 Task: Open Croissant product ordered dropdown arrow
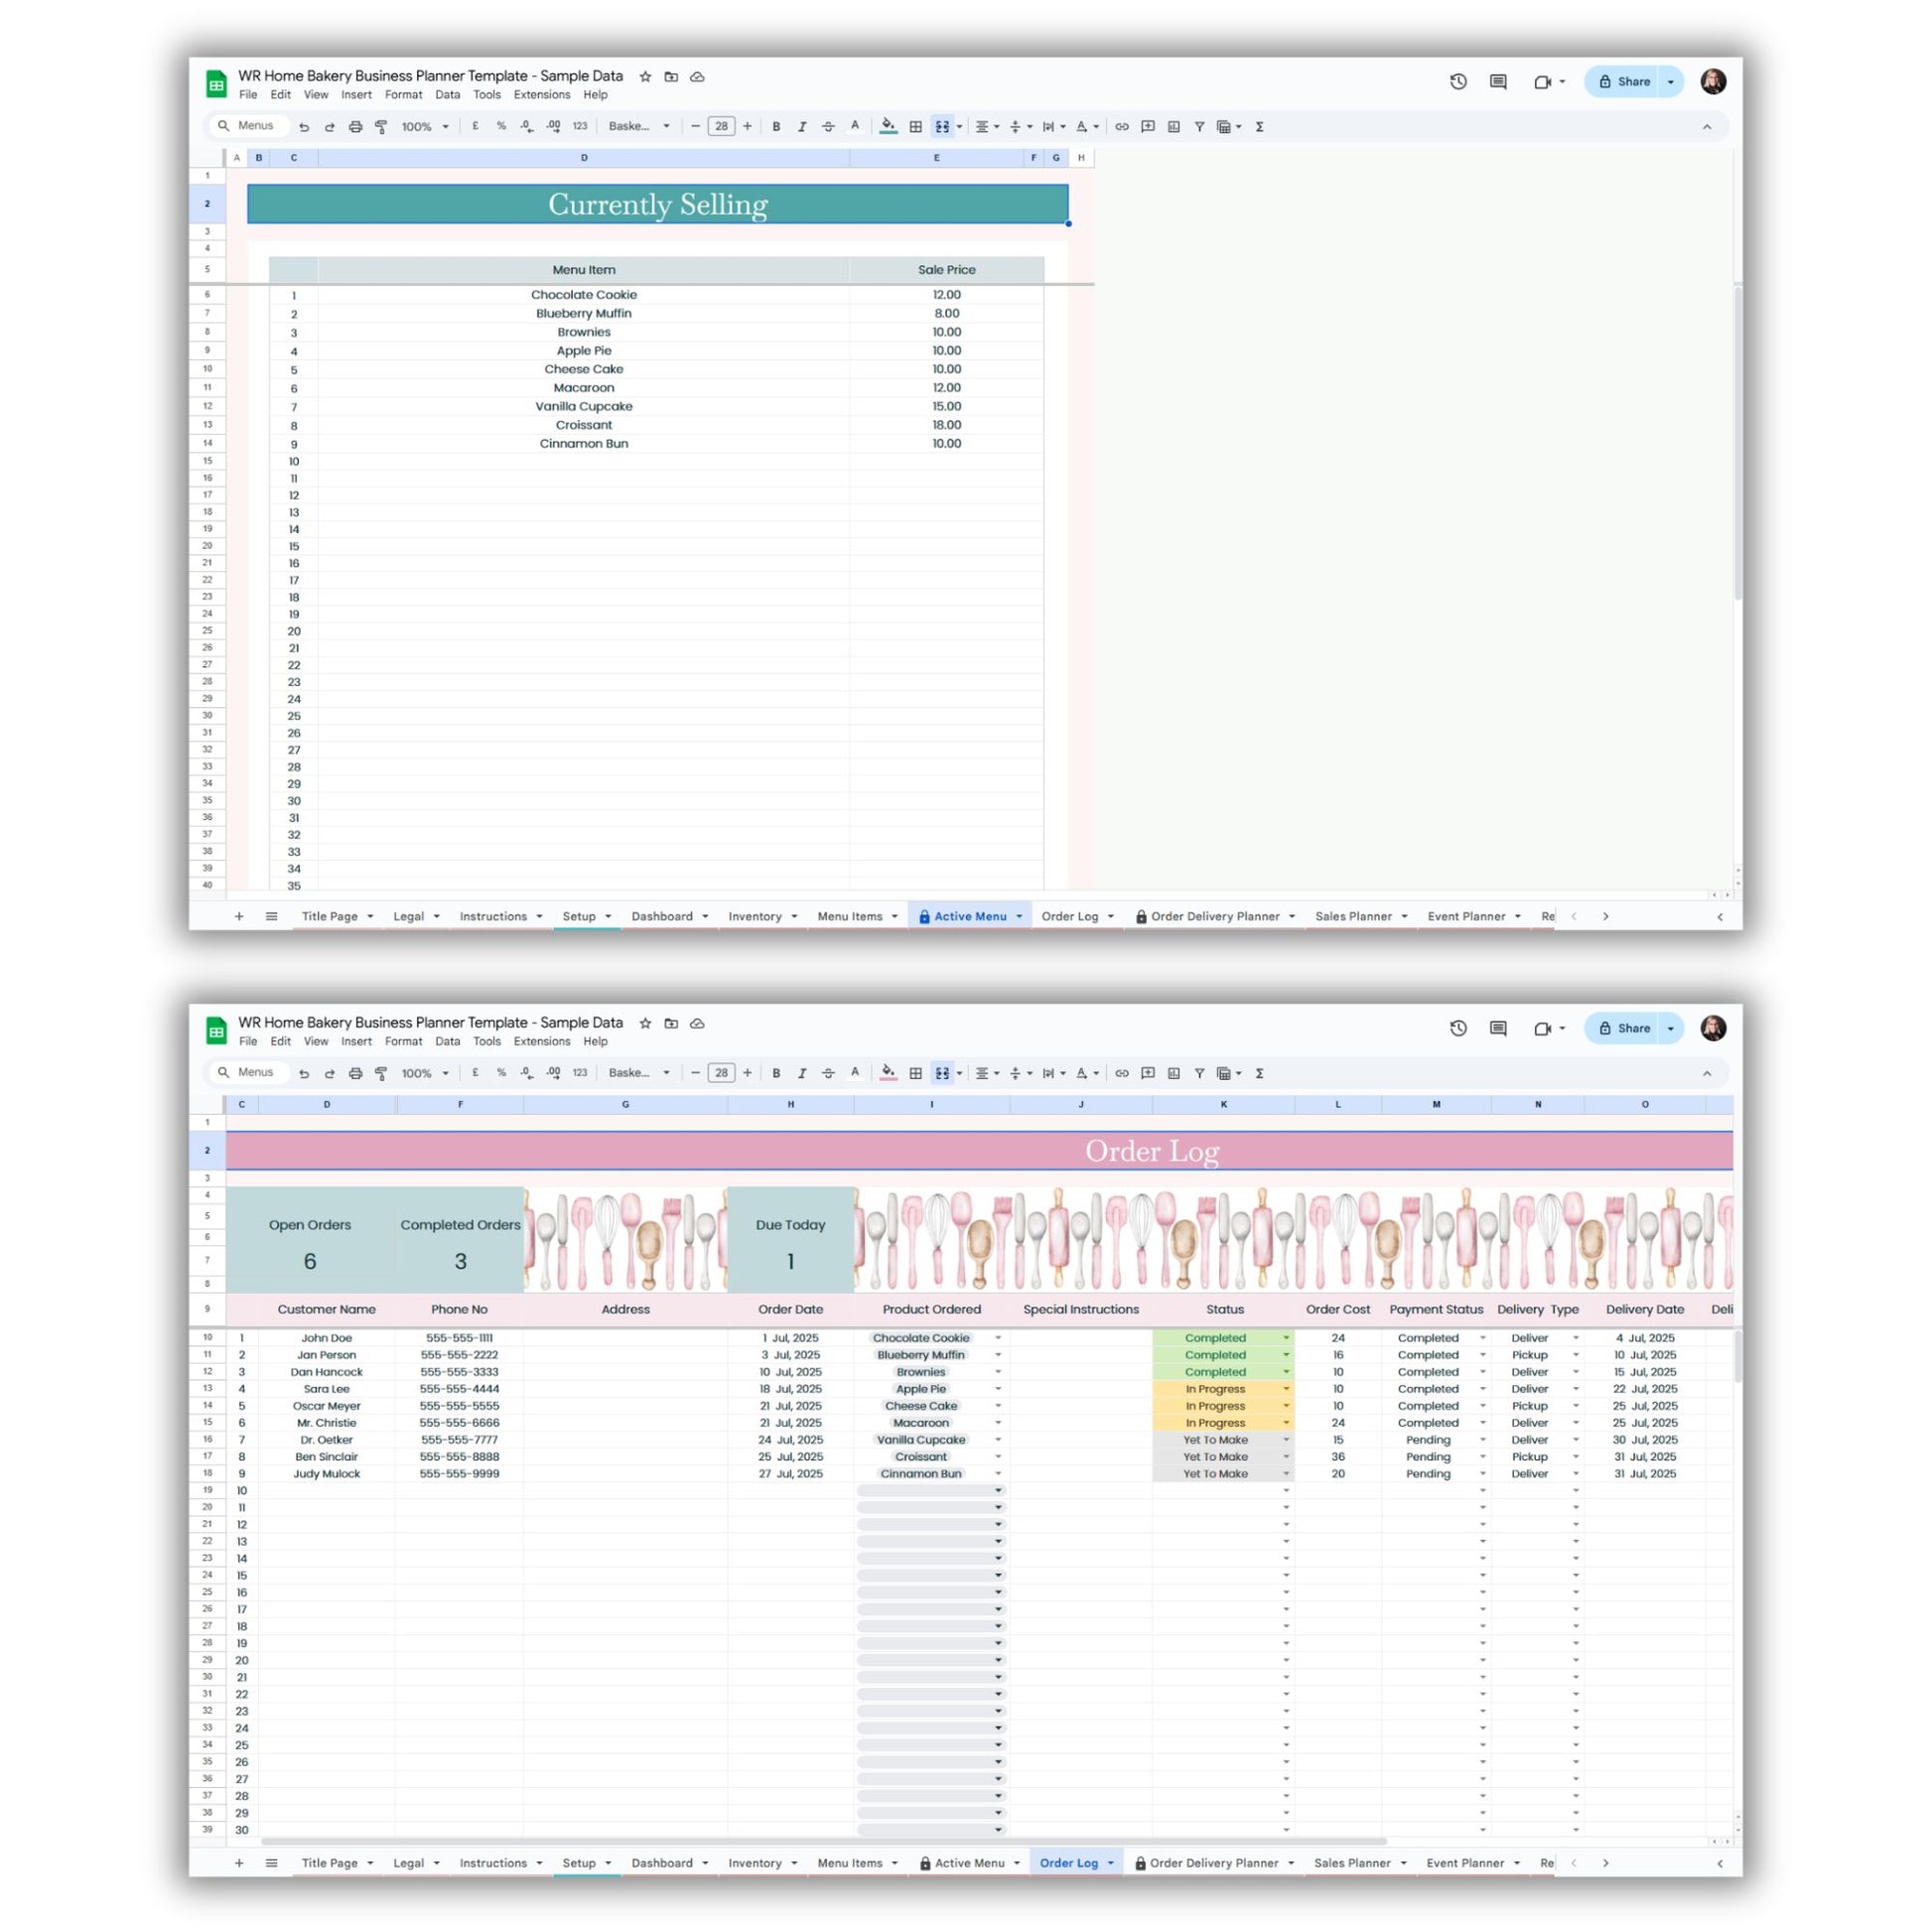pos(998,1457)
